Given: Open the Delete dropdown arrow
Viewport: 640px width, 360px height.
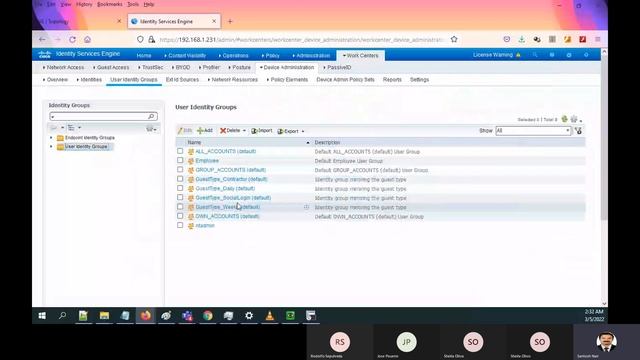Looking at the screenshot, I should click(244, 131).
